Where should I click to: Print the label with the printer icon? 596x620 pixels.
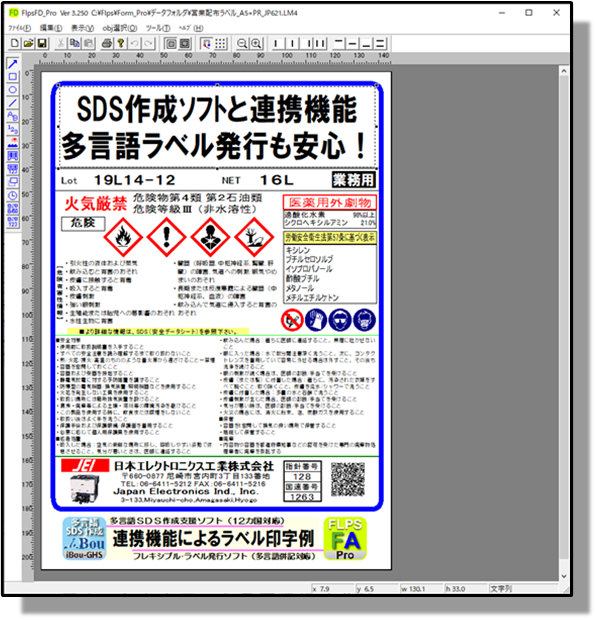[x=106, y=43]
